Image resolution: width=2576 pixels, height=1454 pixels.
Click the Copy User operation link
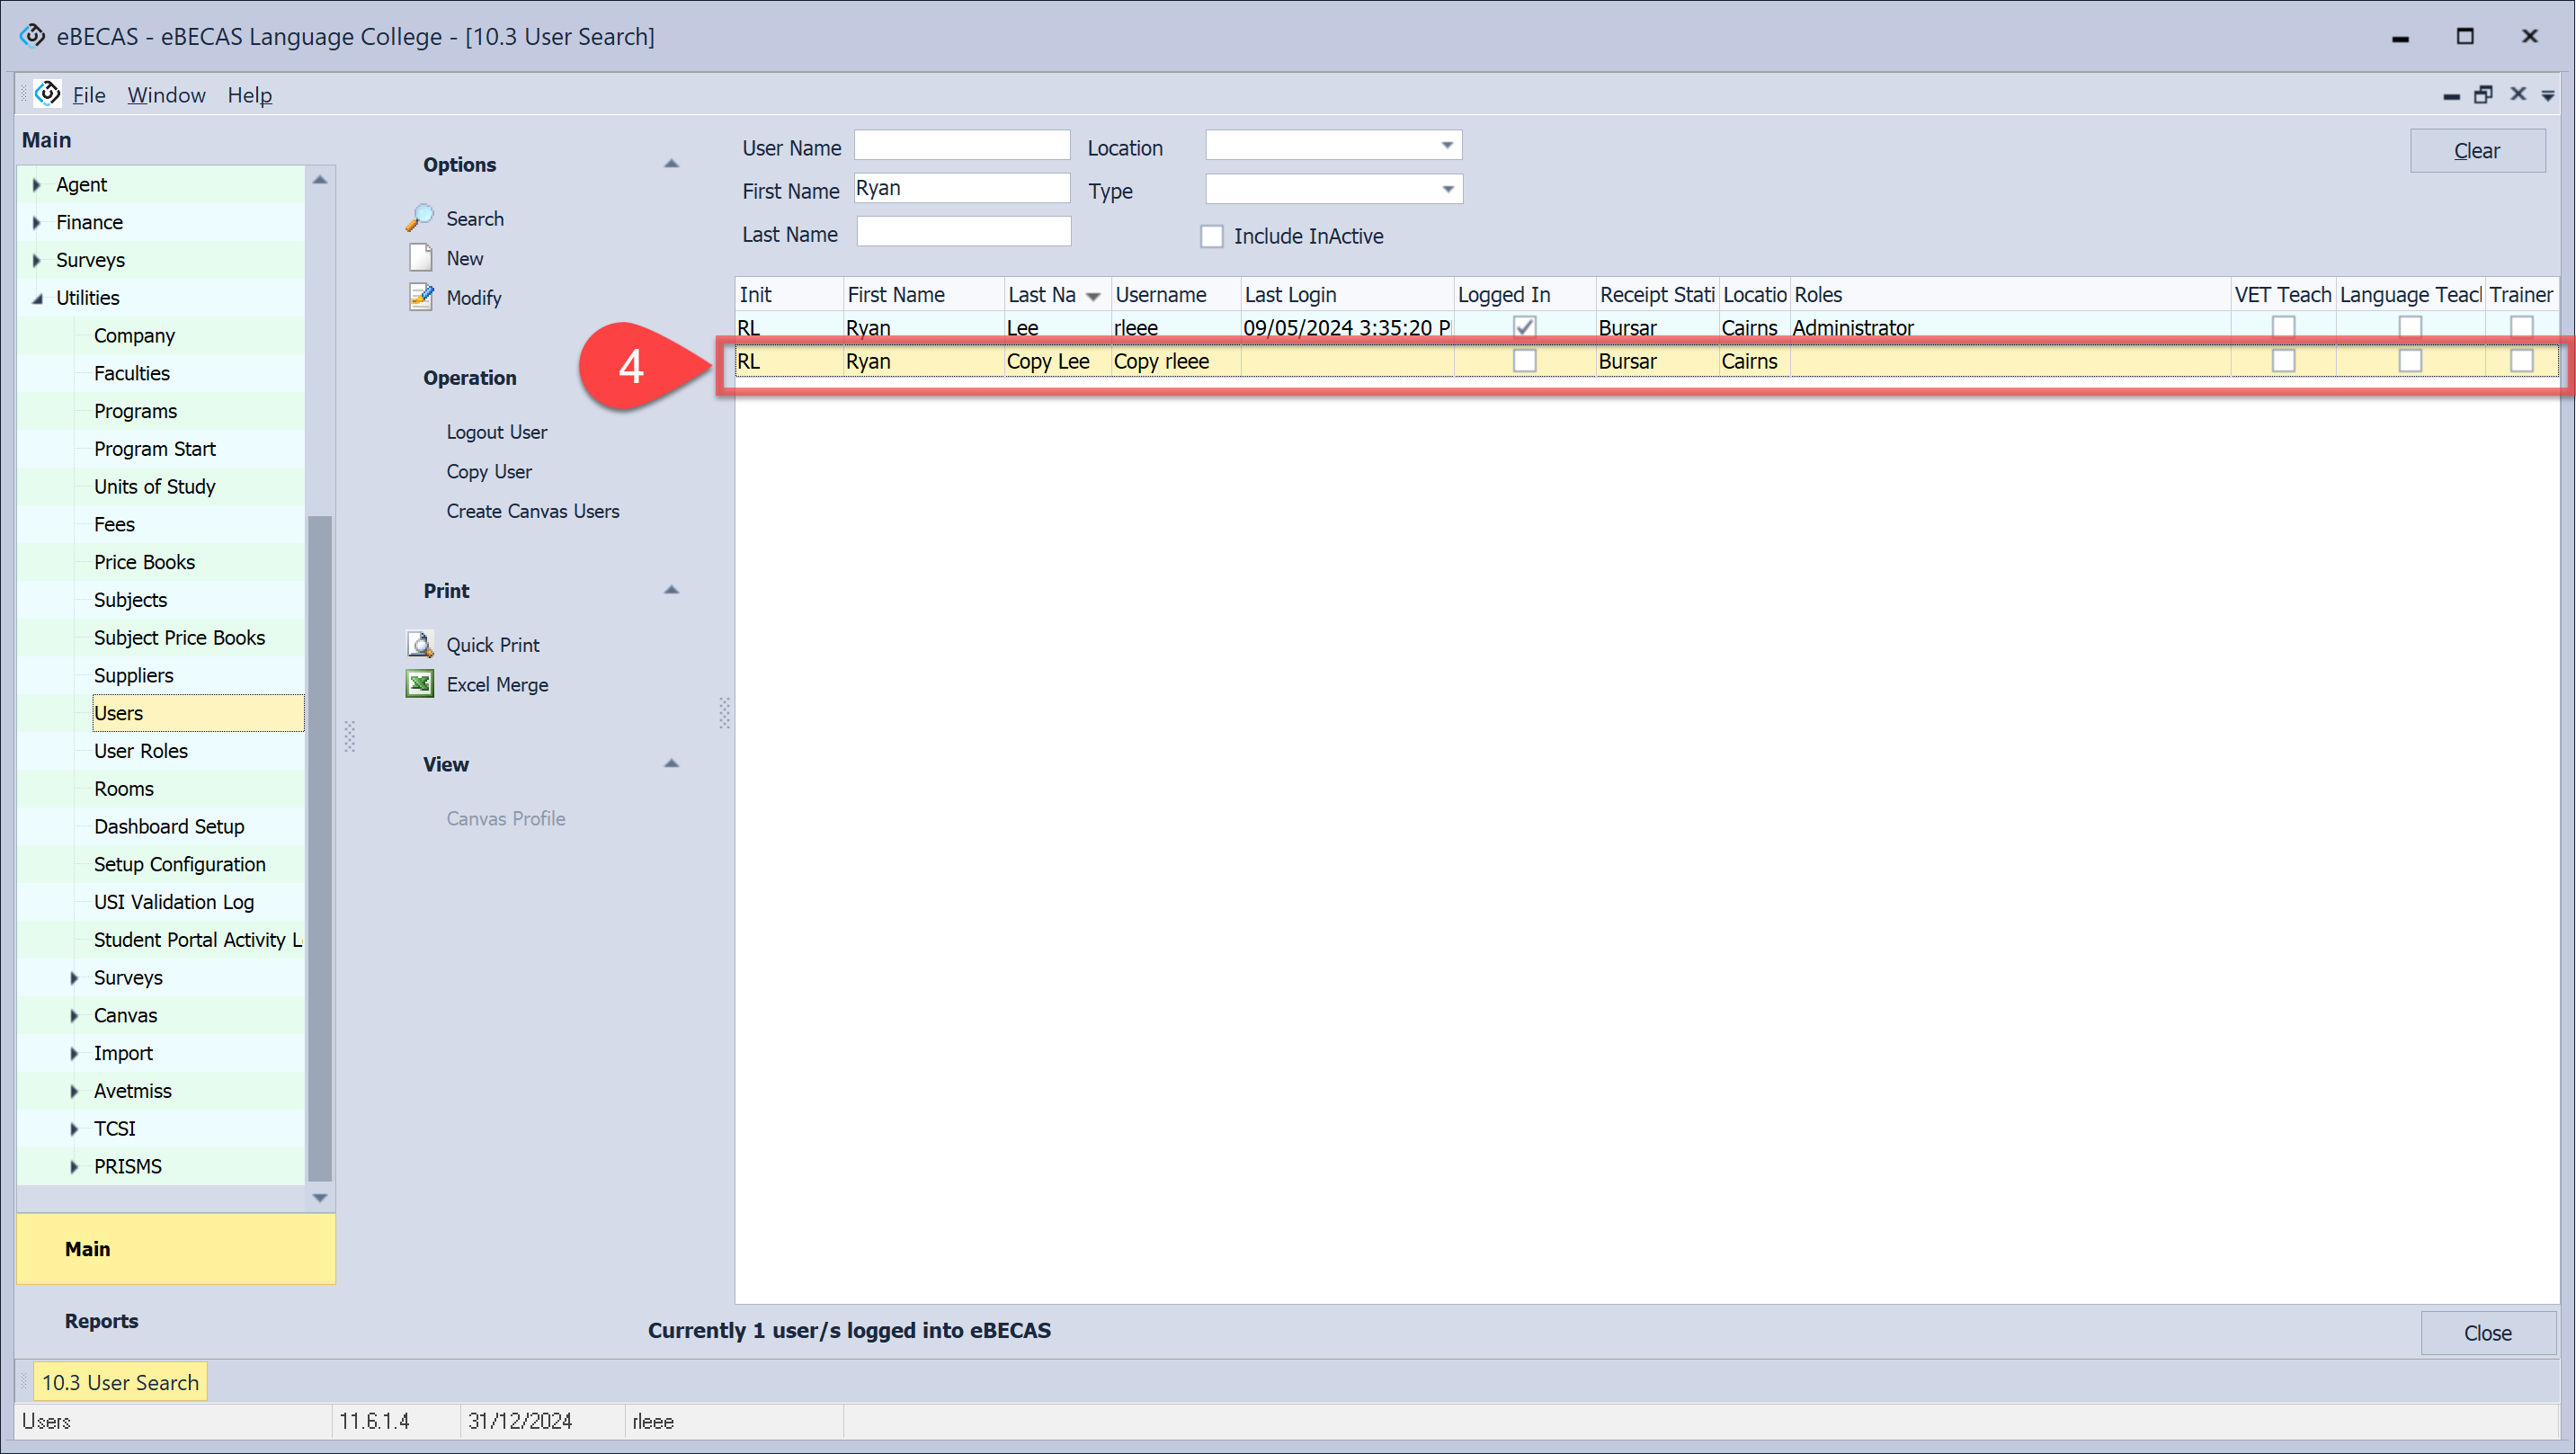click(488, 471)
